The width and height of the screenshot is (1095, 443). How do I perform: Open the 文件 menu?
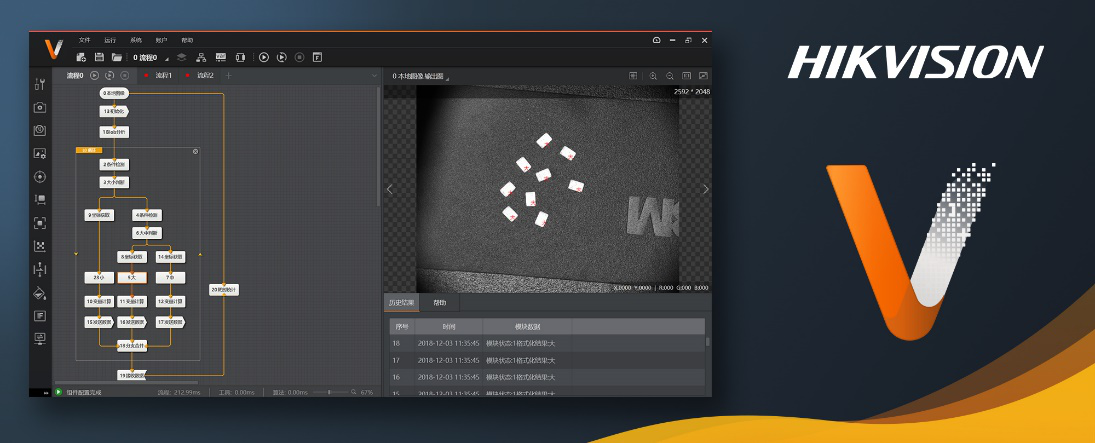coord(85,40)
